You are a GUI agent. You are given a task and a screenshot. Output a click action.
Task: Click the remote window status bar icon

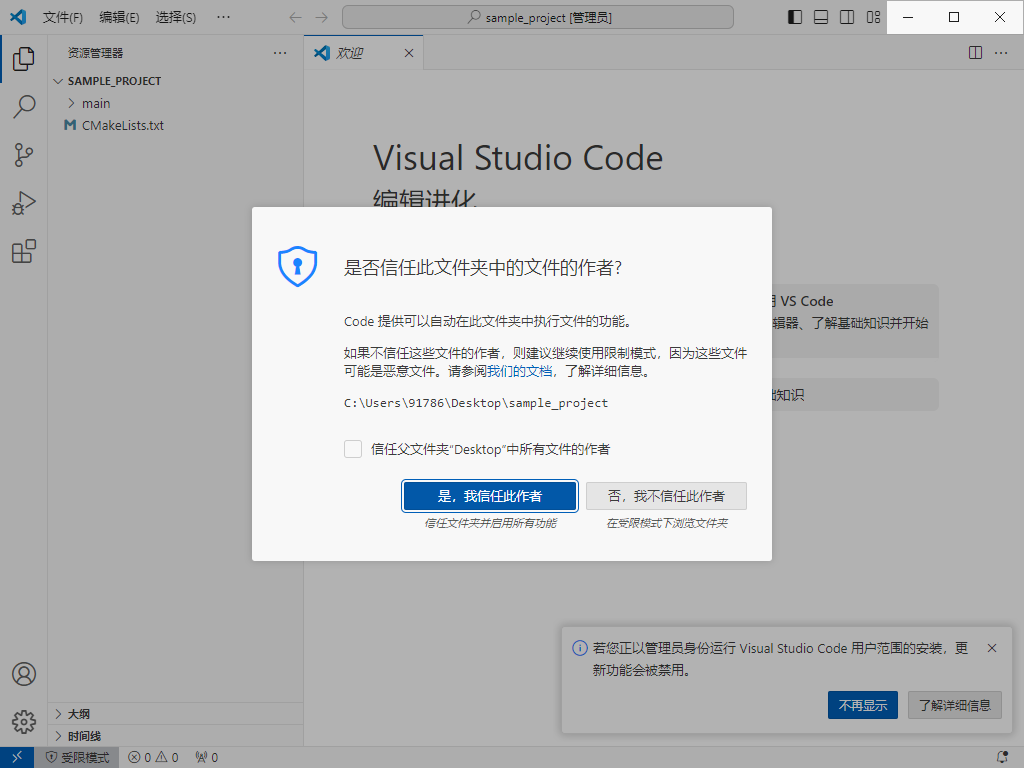tap(17, 757)
